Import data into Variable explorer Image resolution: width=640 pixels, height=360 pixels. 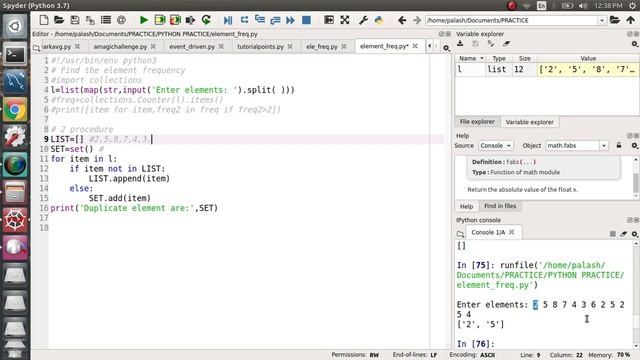pos(460,44)
